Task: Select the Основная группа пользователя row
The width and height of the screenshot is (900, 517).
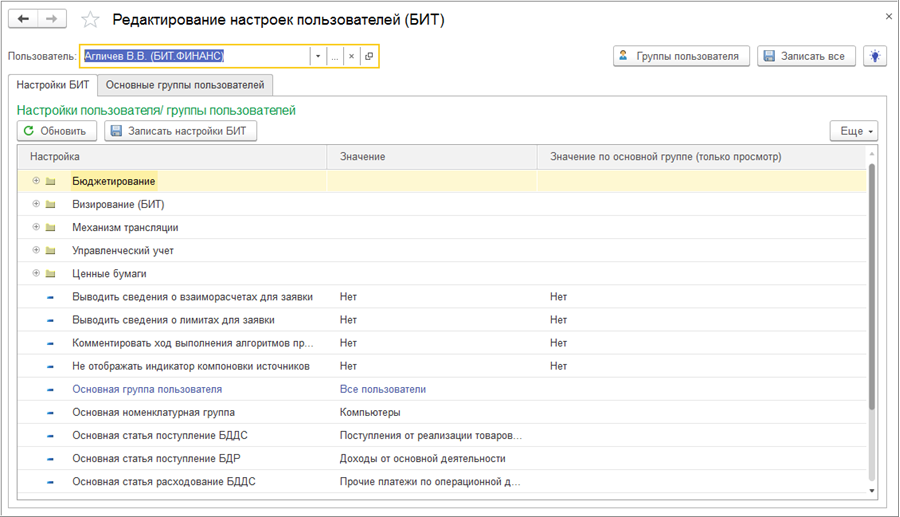Action: 147,389
